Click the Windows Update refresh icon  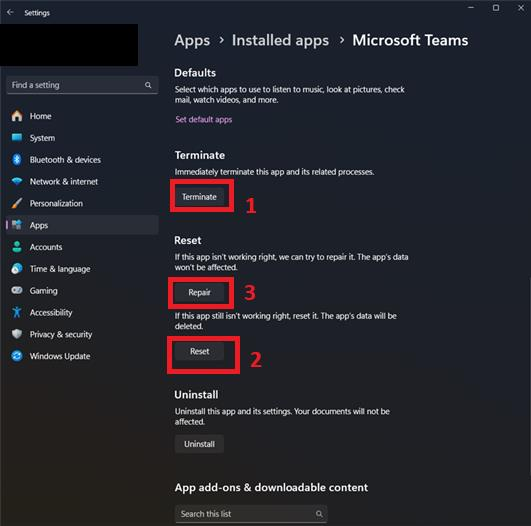coord(17,356)
